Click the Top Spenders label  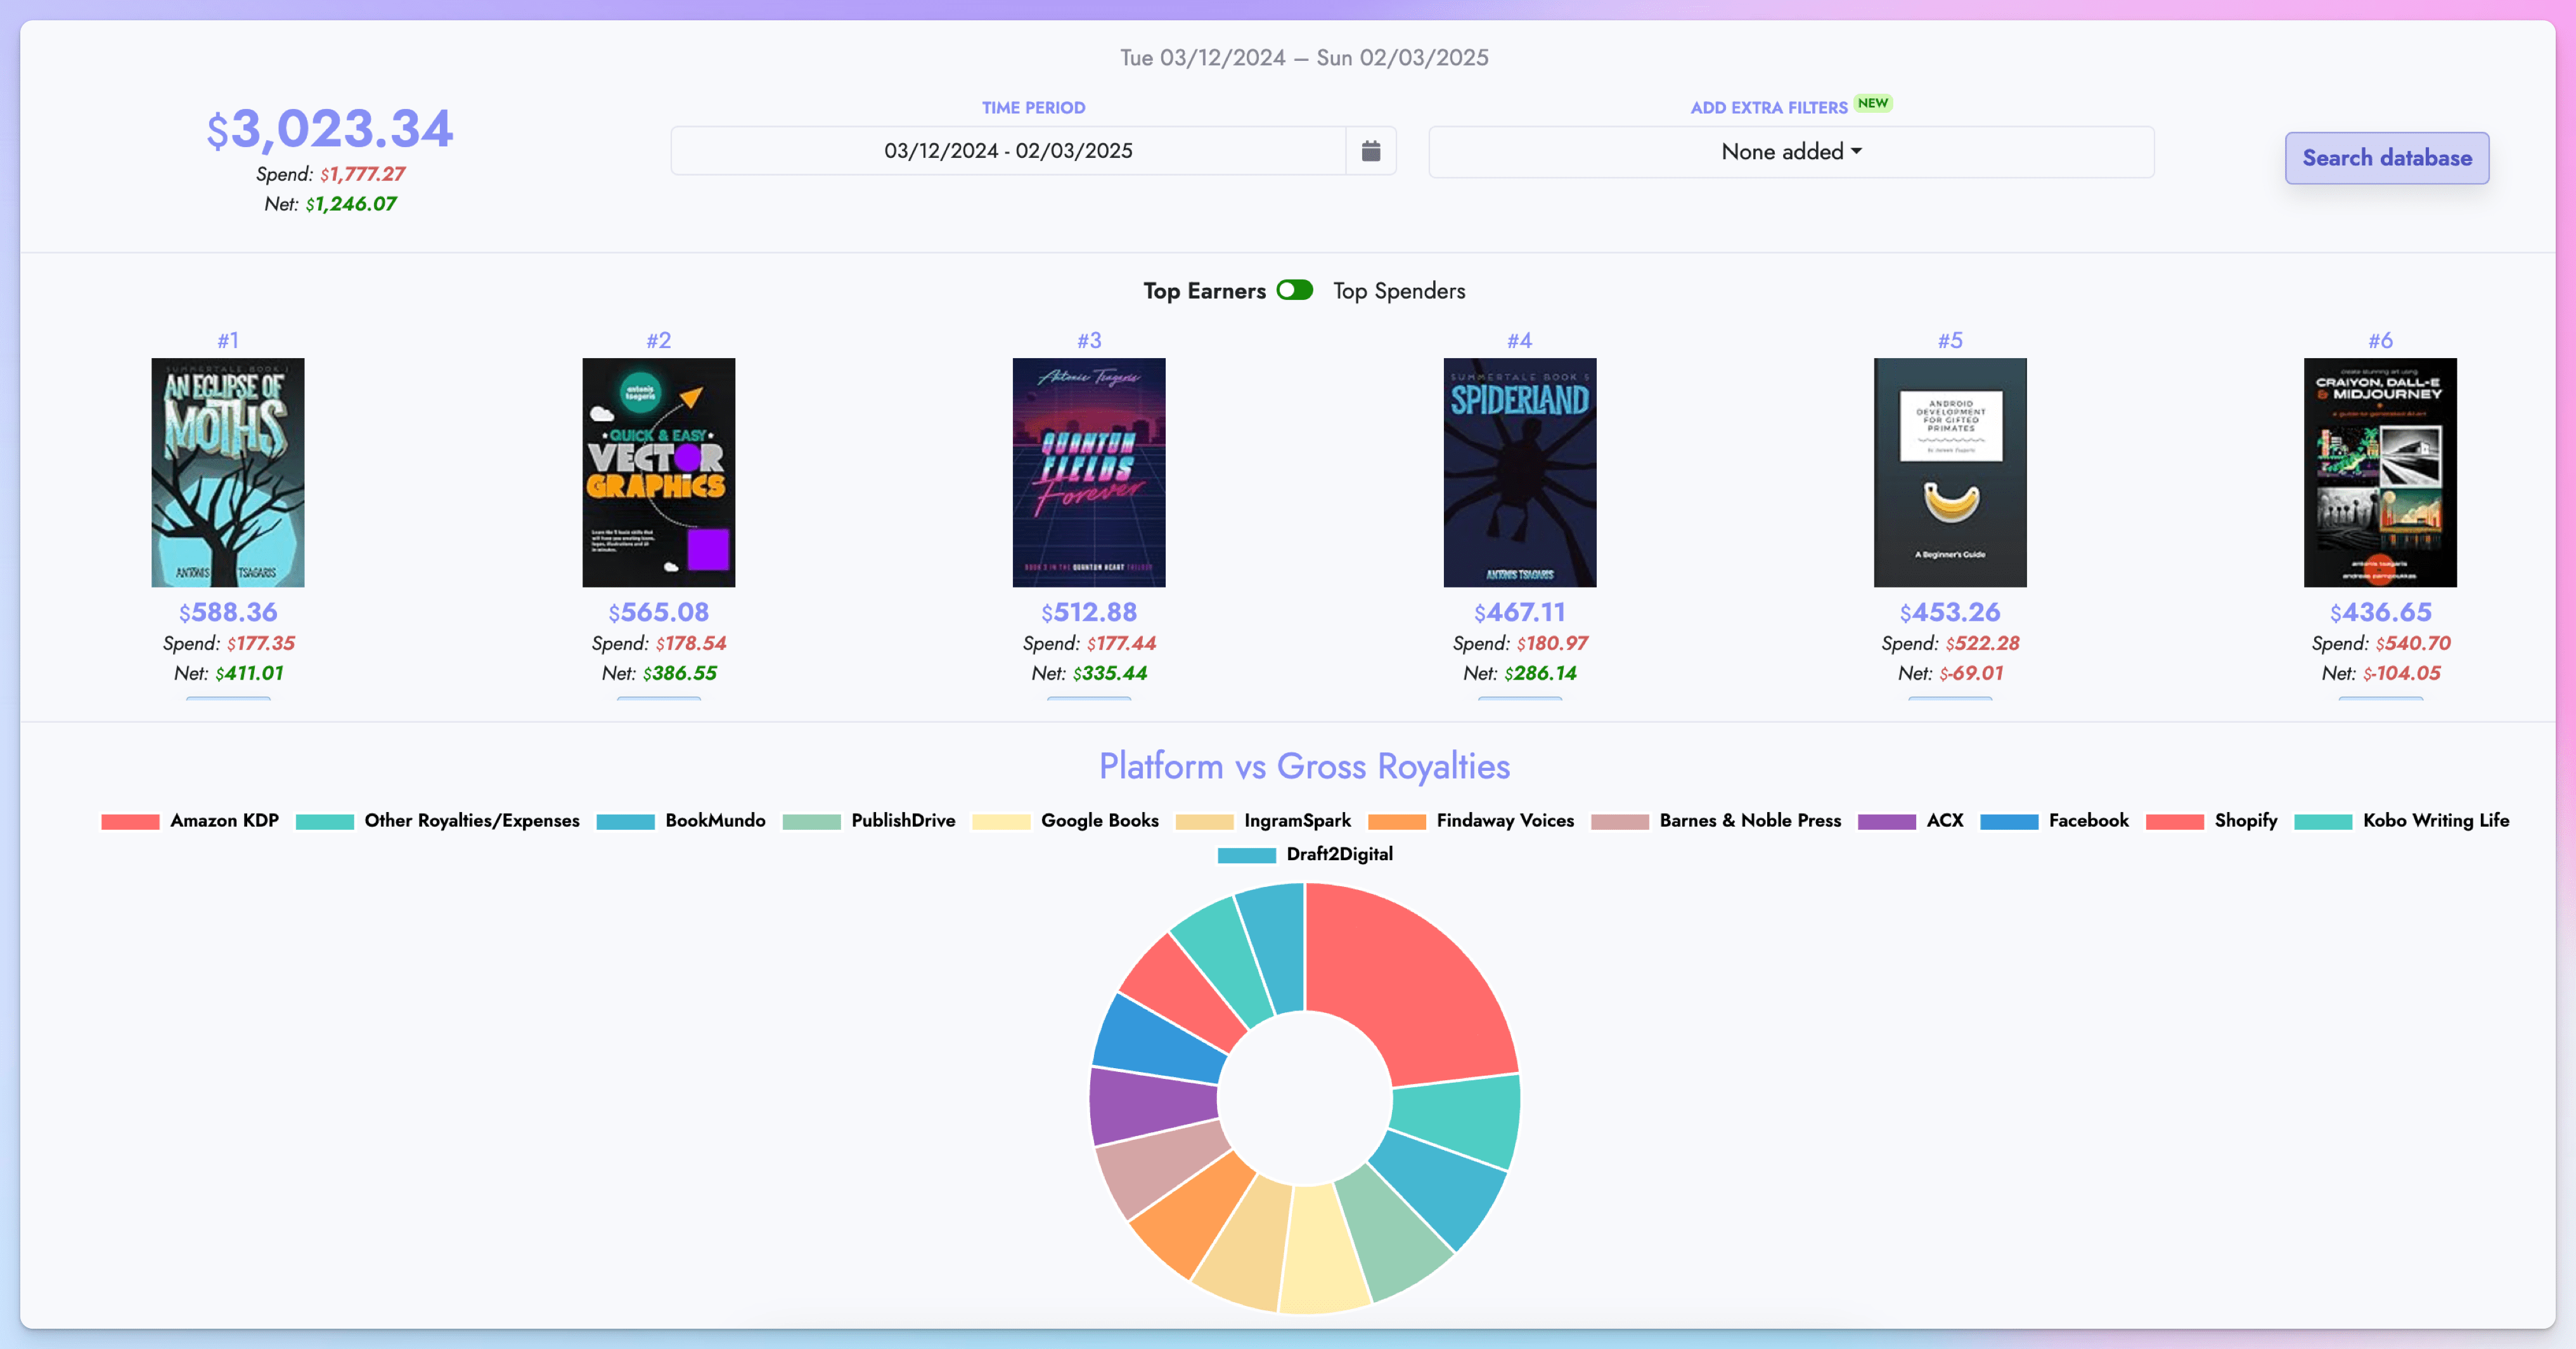tap(1399, 290)
